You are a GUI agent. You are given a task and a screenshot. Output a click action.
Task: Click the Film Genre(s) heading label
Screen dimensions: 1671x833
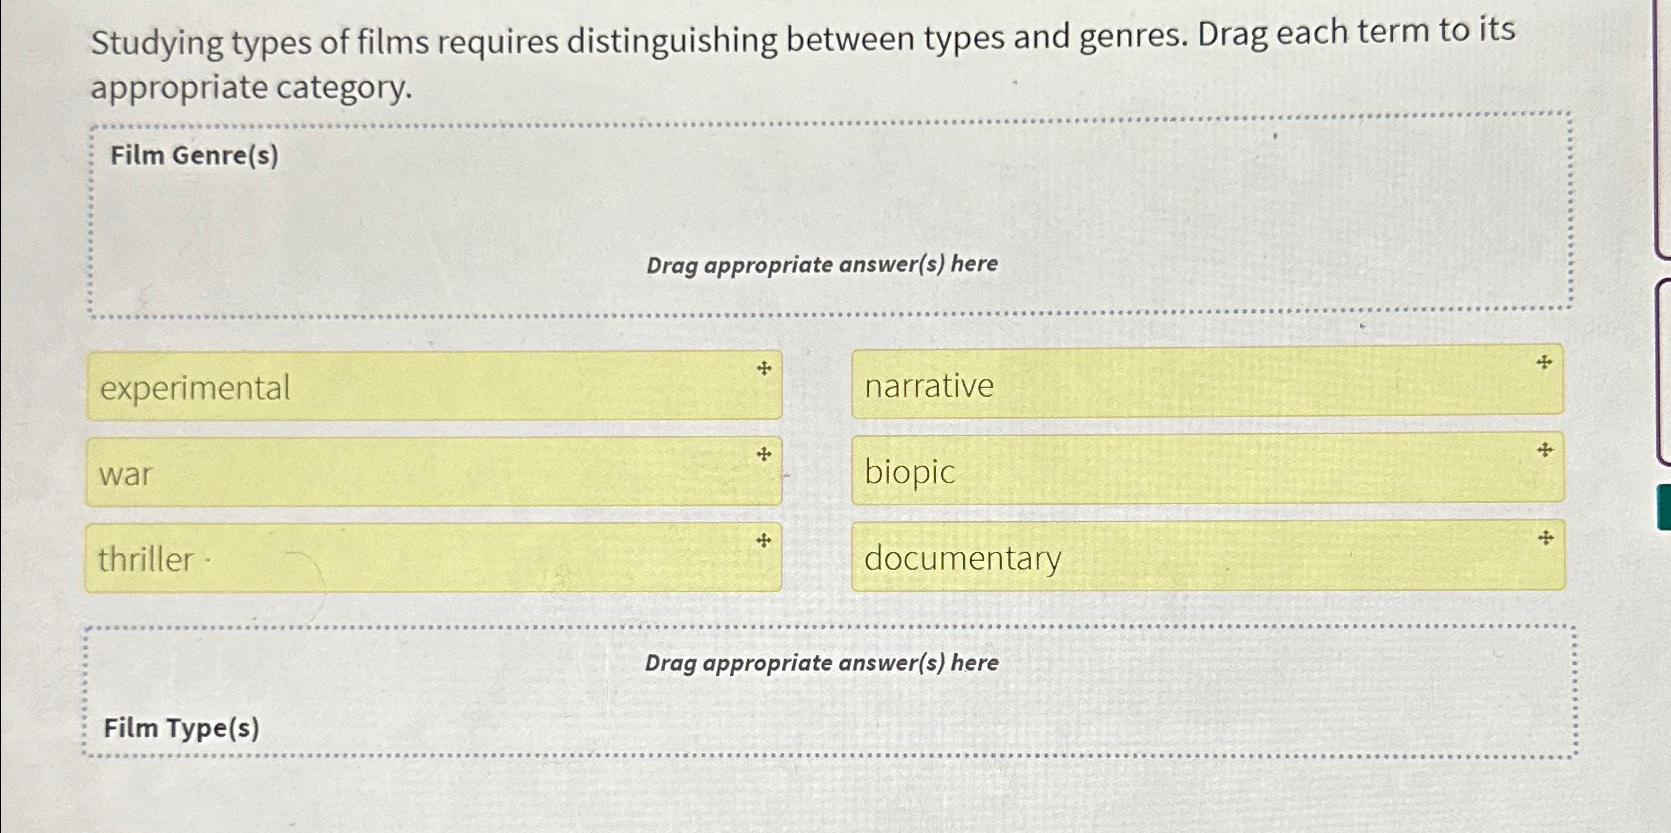click(x=192, y=156)
